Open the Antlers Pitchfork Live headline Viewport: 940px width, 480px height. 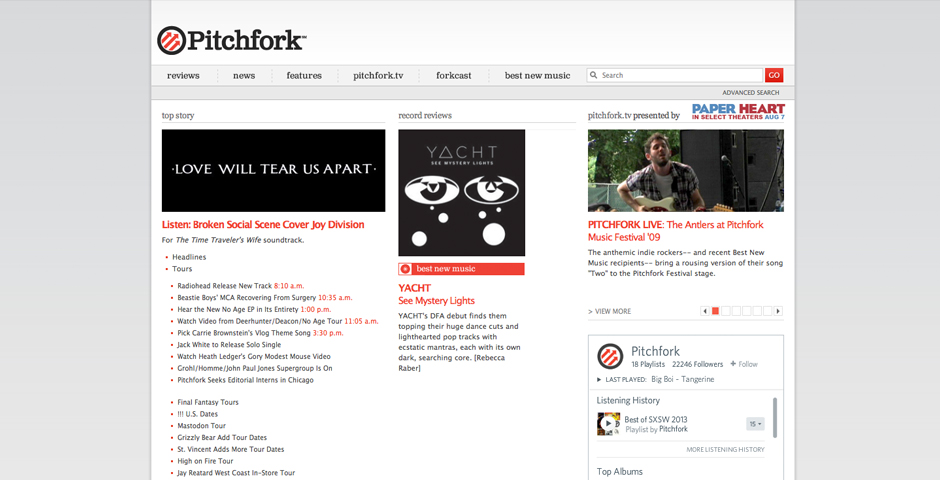pyautogui.click(x=676, y=231)
